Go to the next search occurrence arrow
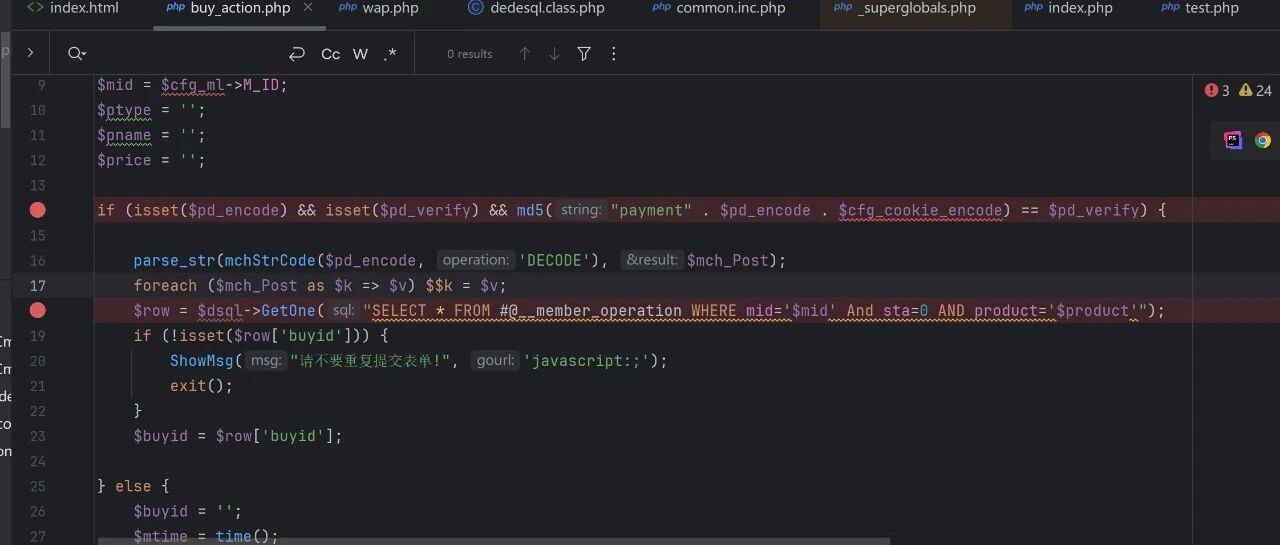 pyautogui.click(x=554, y=54)
